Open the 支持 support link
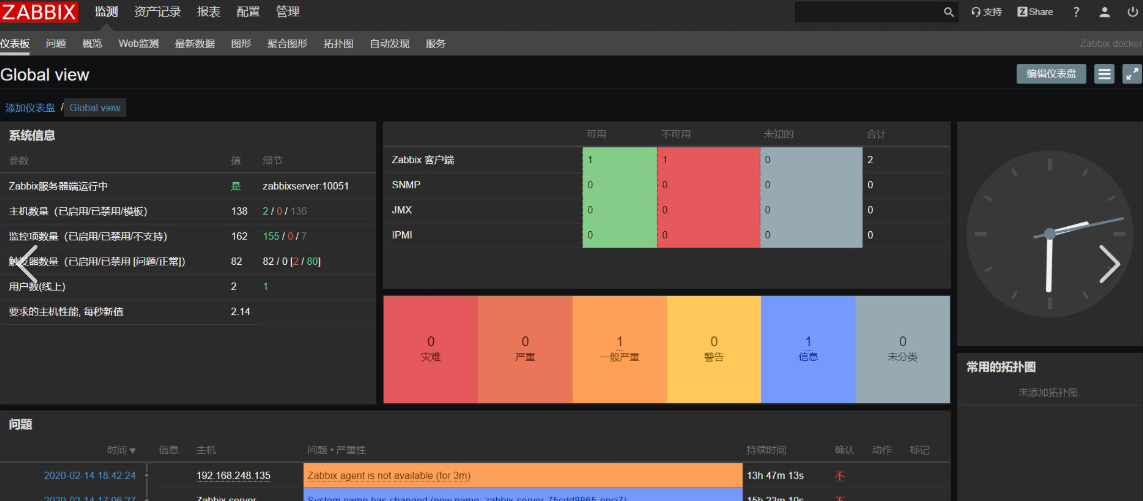The image size is (1143, 501). pyautogui.click(x=986, y=12)
